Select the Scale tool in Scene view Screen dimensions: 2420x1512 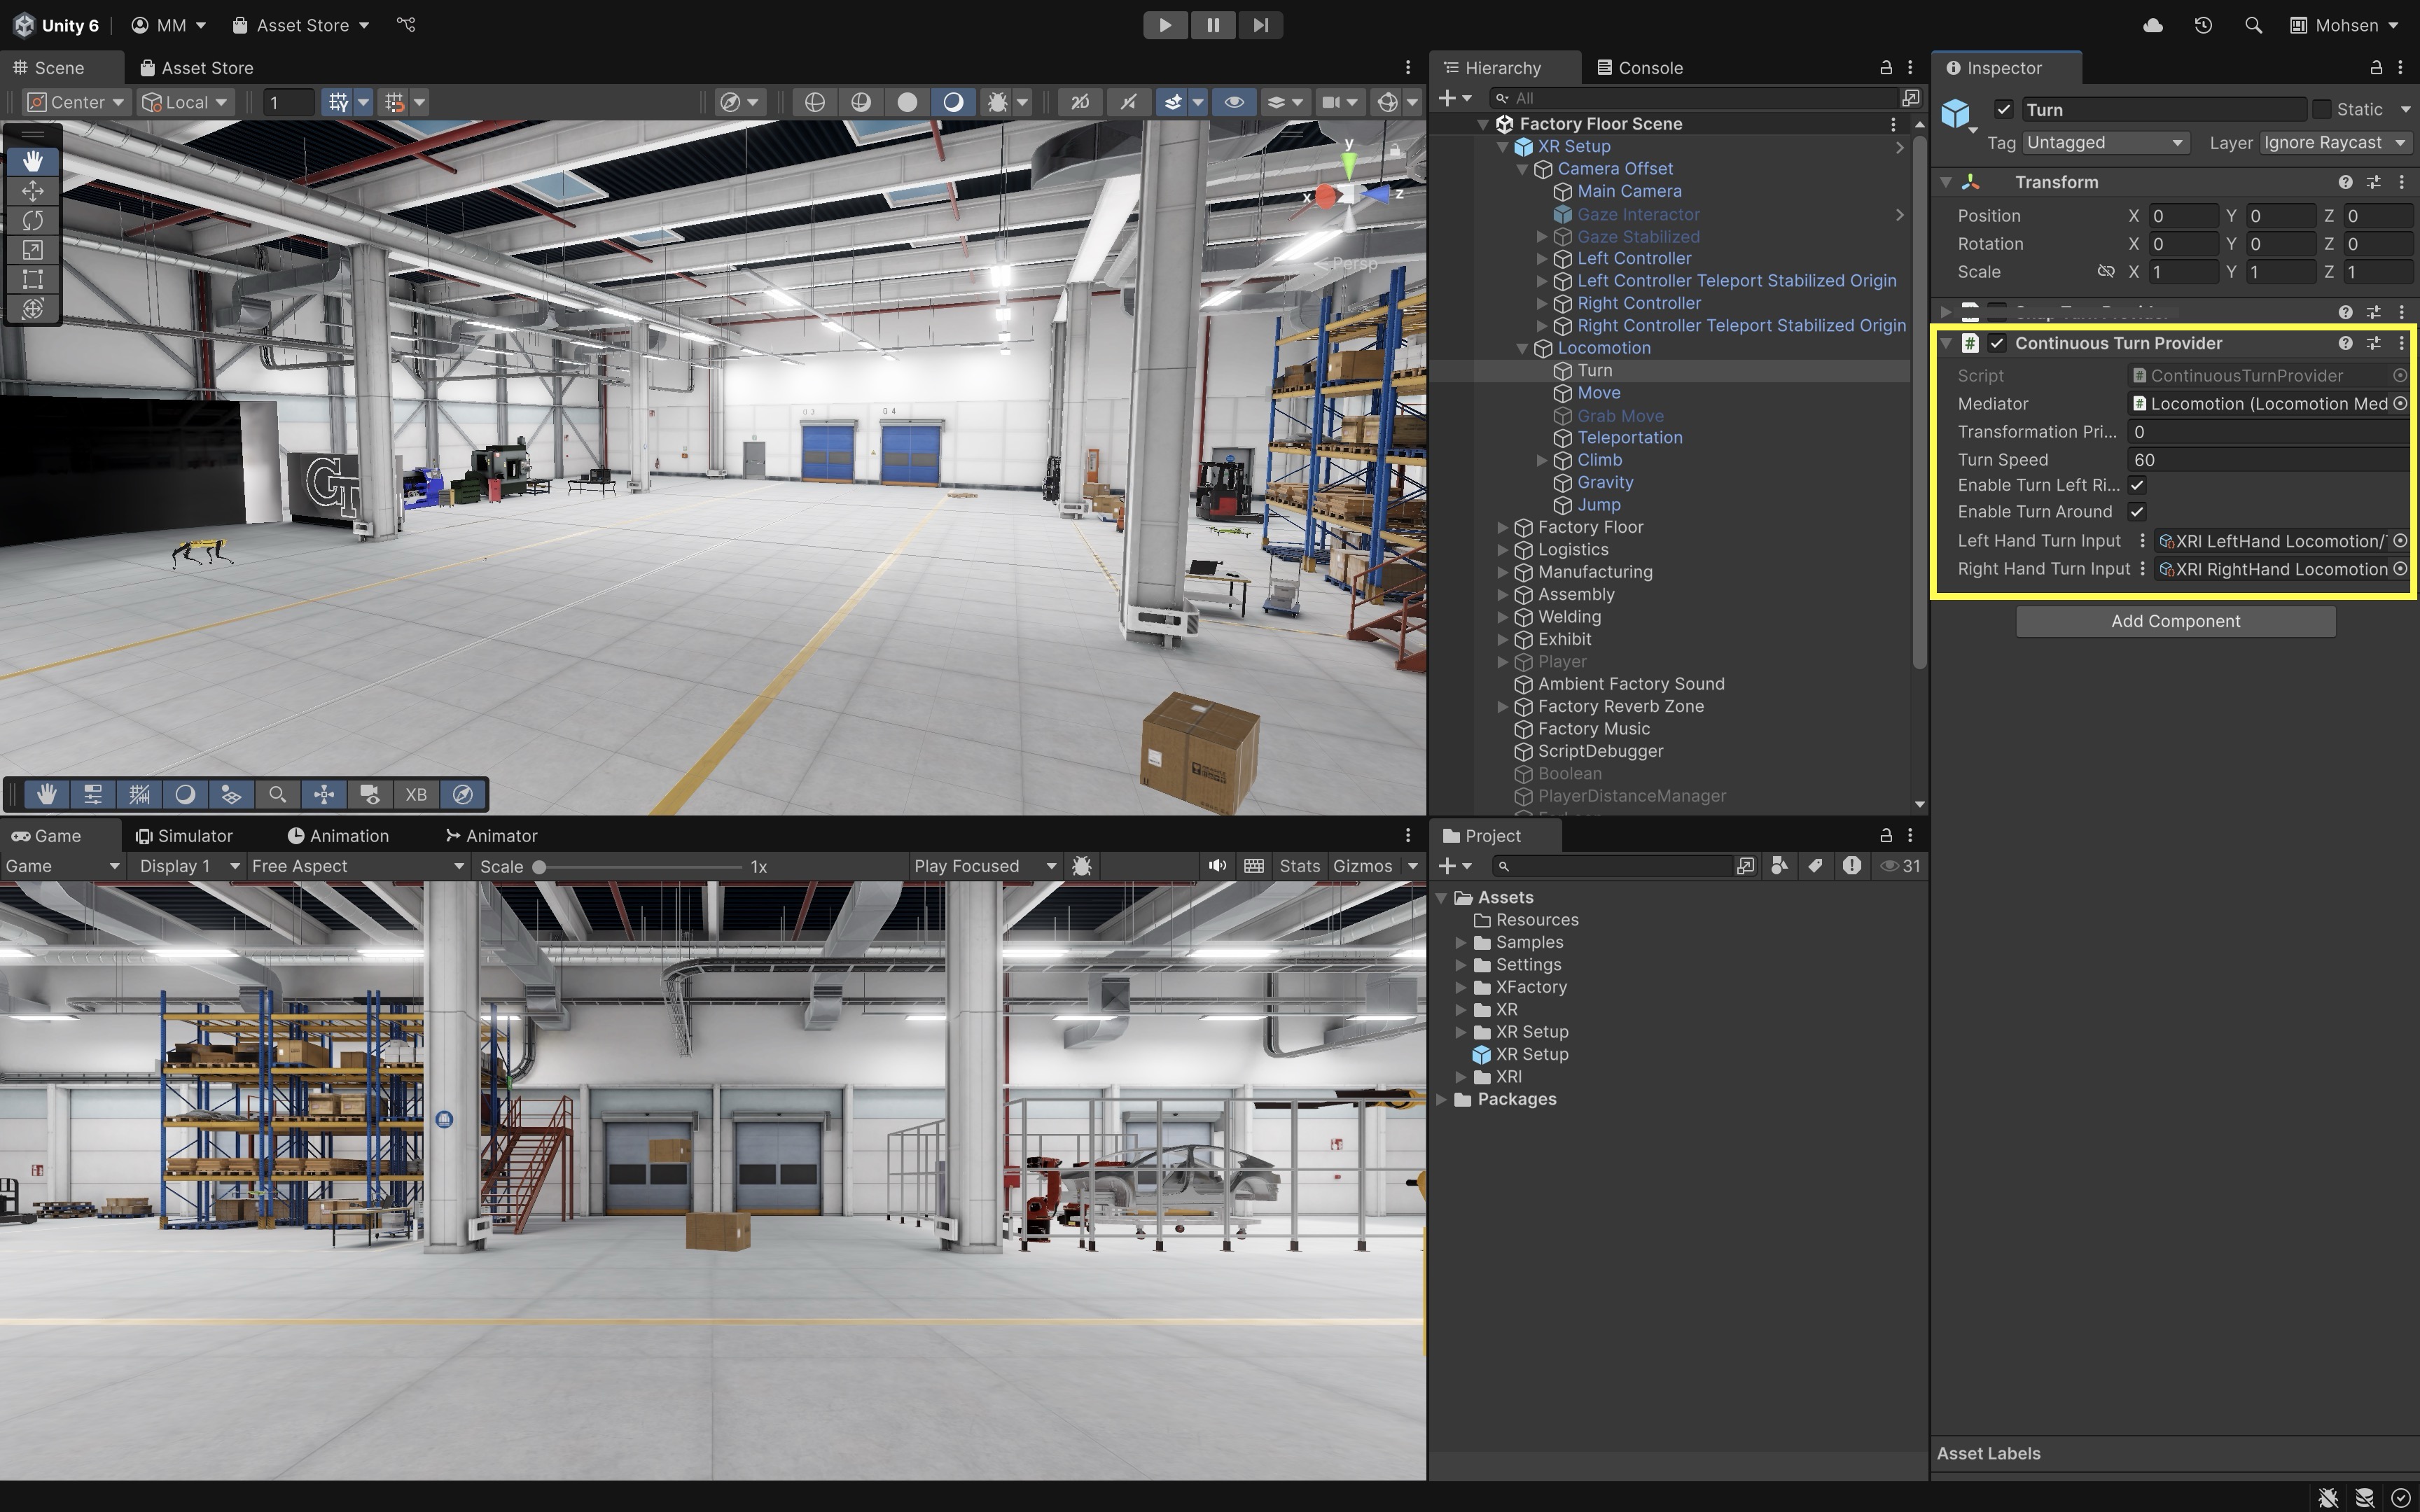[x=32, y=250]
